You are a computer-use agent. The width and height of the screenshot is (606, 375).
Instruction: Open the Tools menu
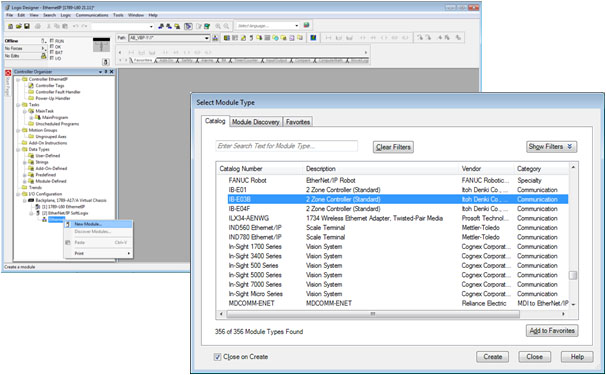click(x=118, y=15)
